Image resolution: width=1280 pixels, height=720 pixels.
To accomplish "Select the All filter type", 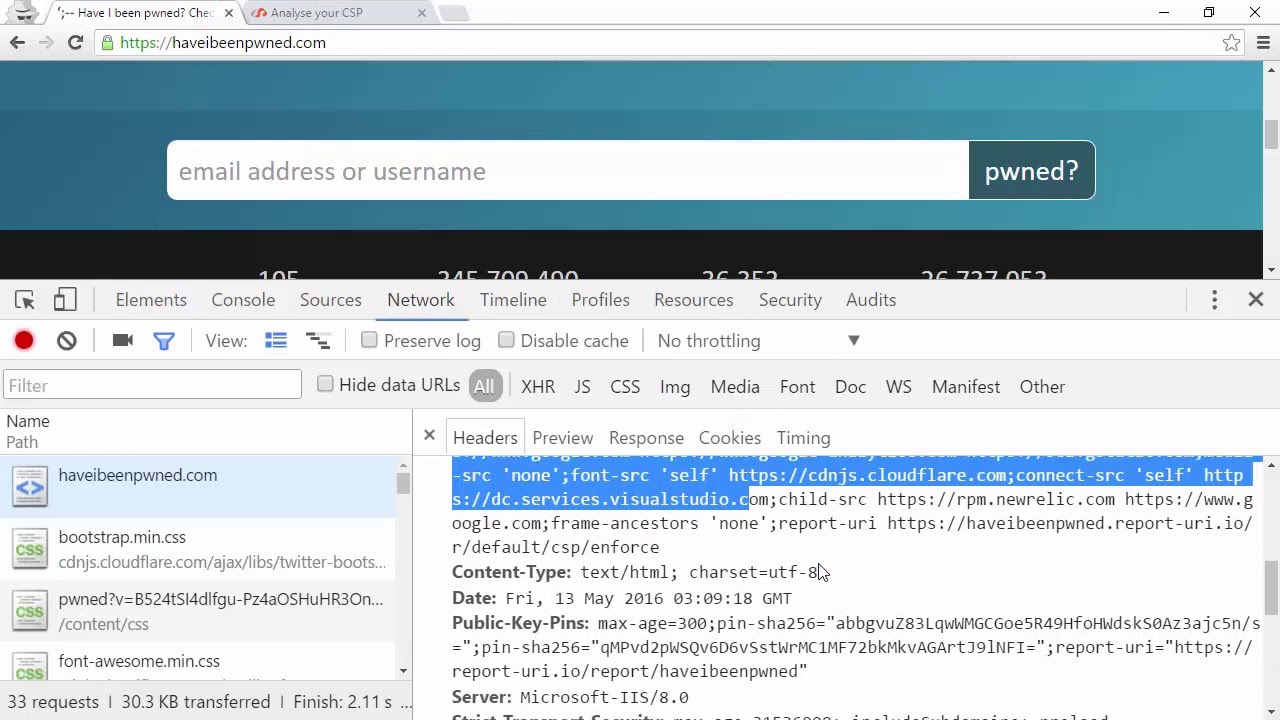I will [484, 387].
